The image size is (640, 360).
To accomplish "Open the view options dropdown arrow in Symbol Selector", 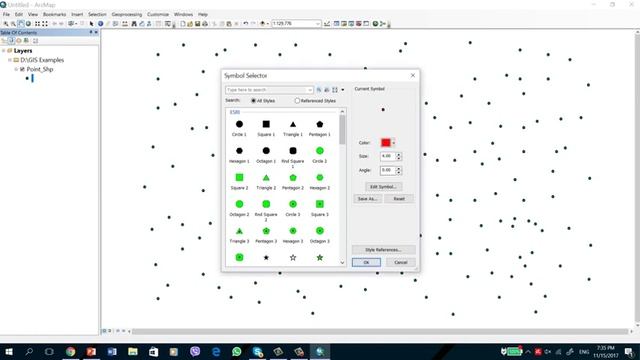I will 342,90.
